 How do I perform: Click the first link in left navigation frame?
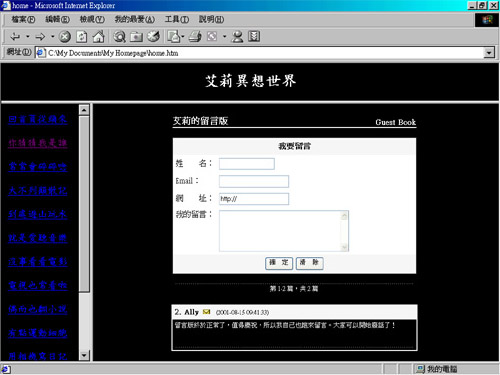[38, 119]
